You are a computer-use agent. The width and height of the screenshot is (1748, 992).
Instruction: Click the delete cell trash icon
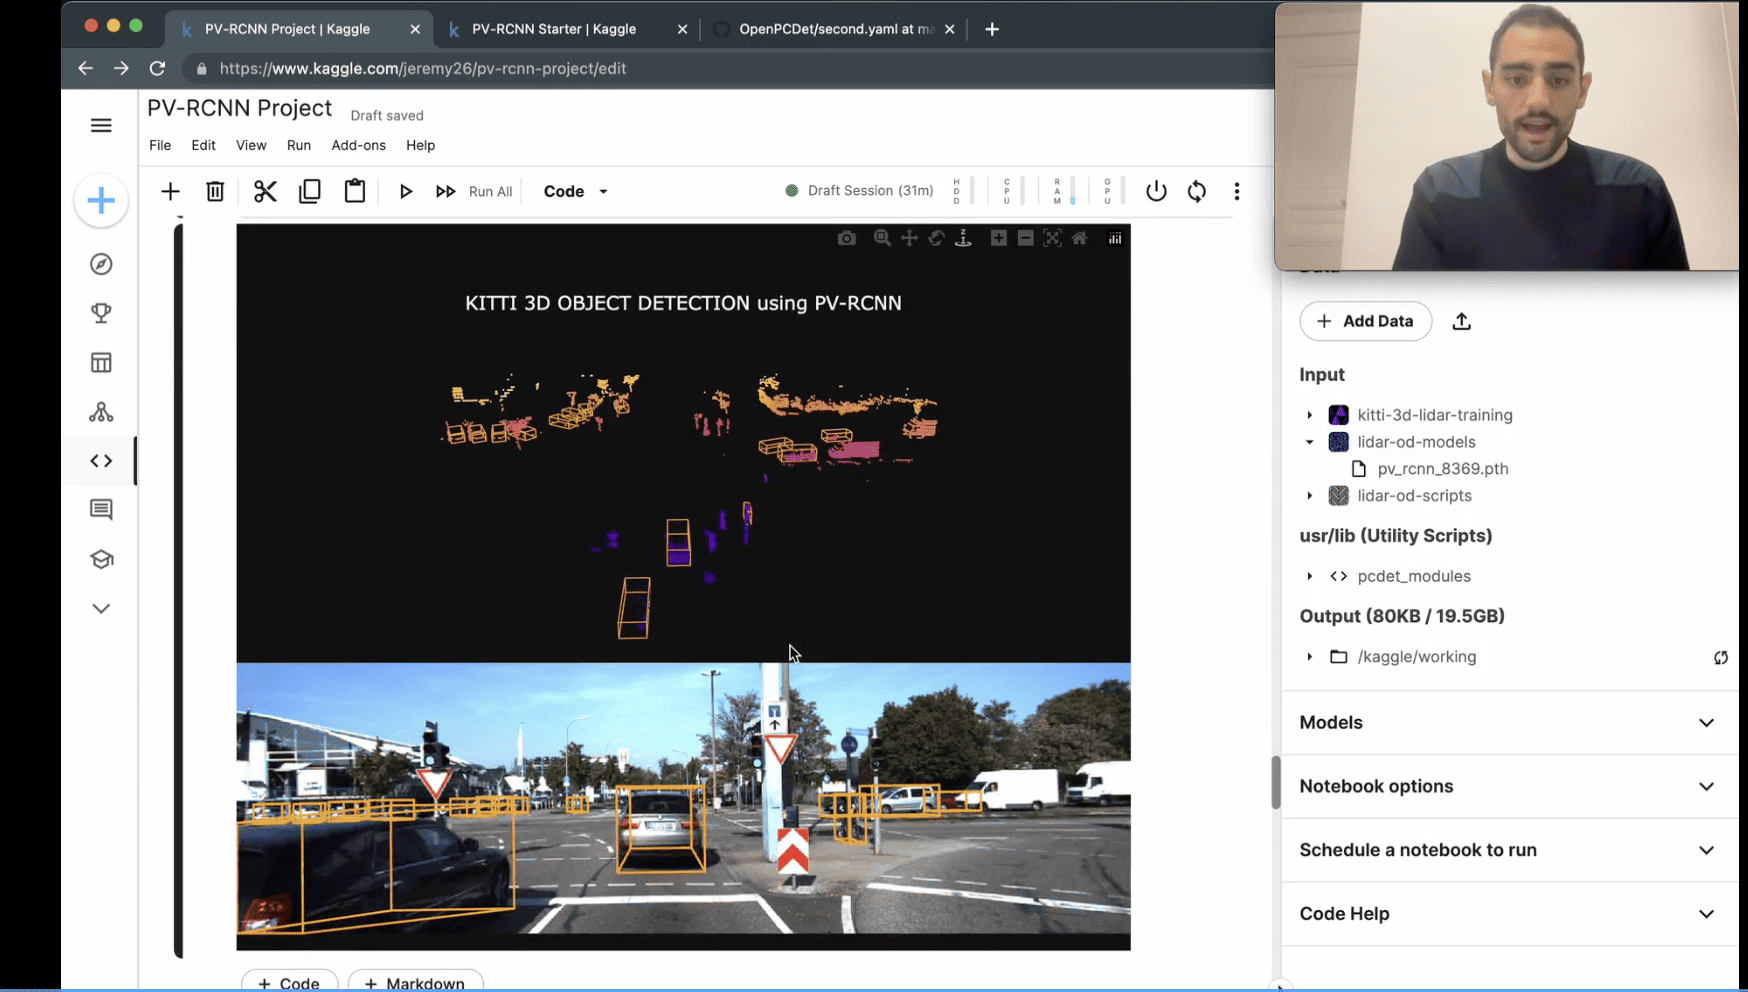tap(215, 191)
